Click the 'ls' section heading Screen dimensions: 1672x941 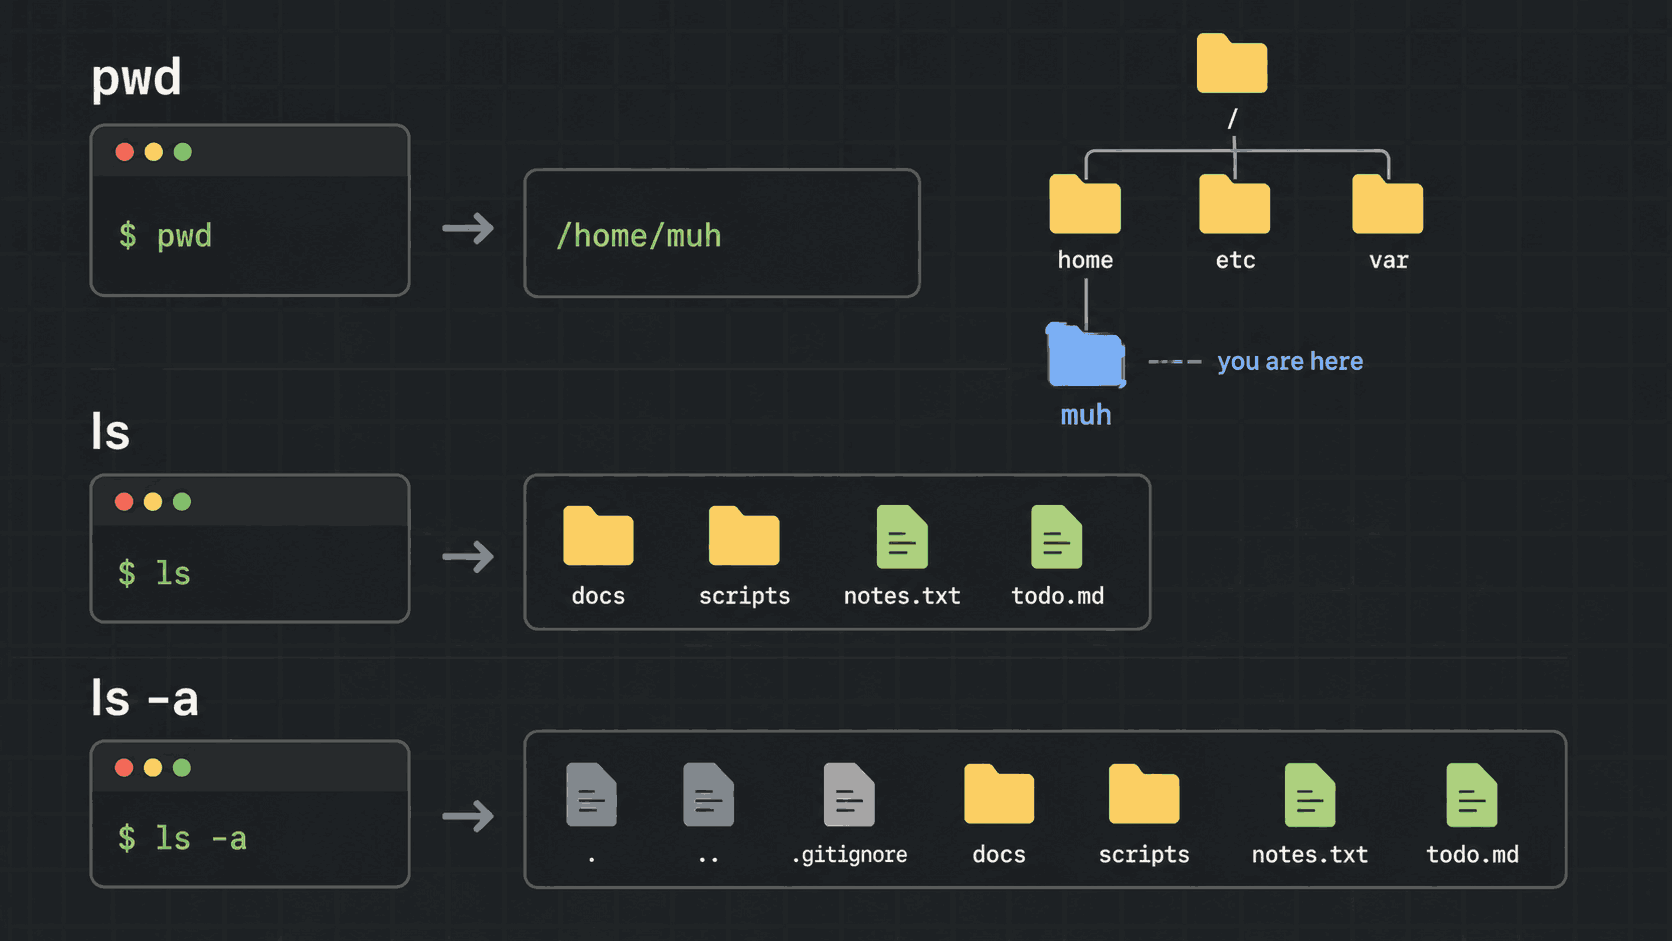(x=110, y=432)
